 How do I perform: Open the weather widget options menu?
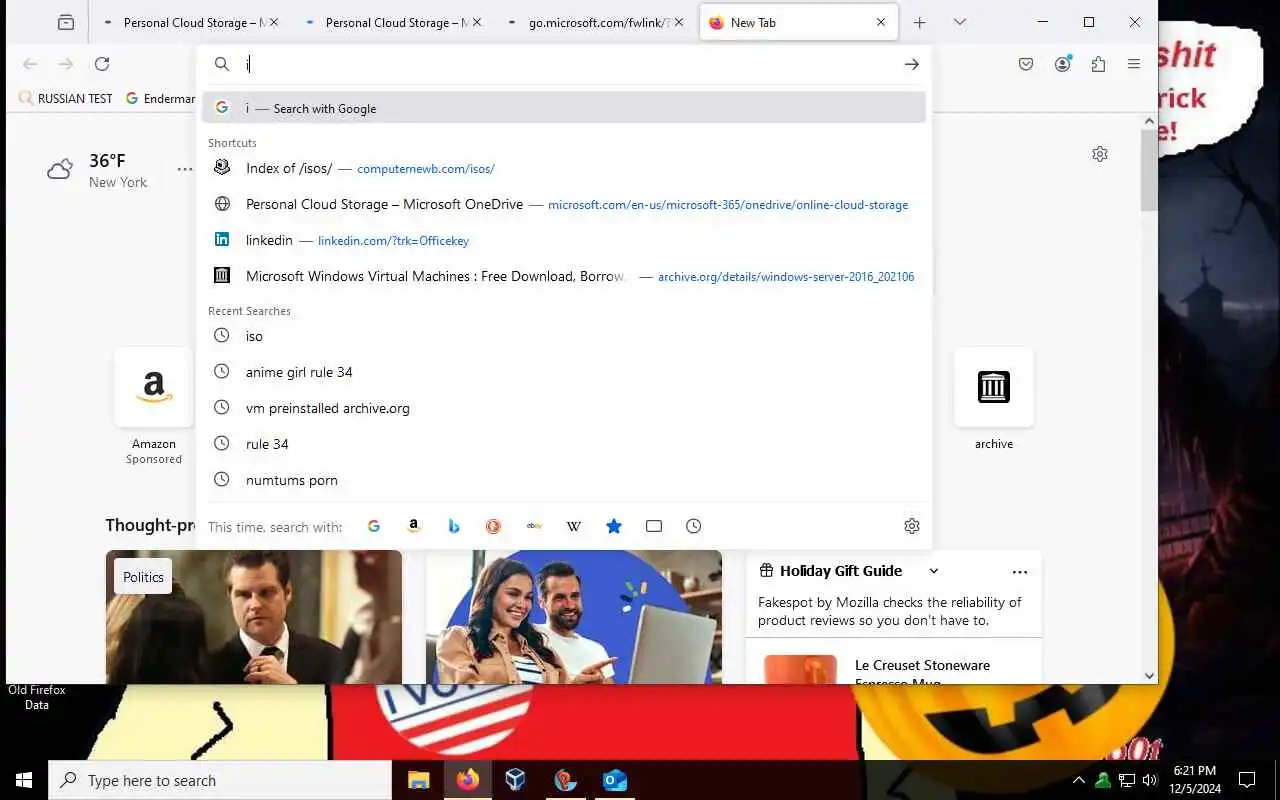[x=185, y=169]
